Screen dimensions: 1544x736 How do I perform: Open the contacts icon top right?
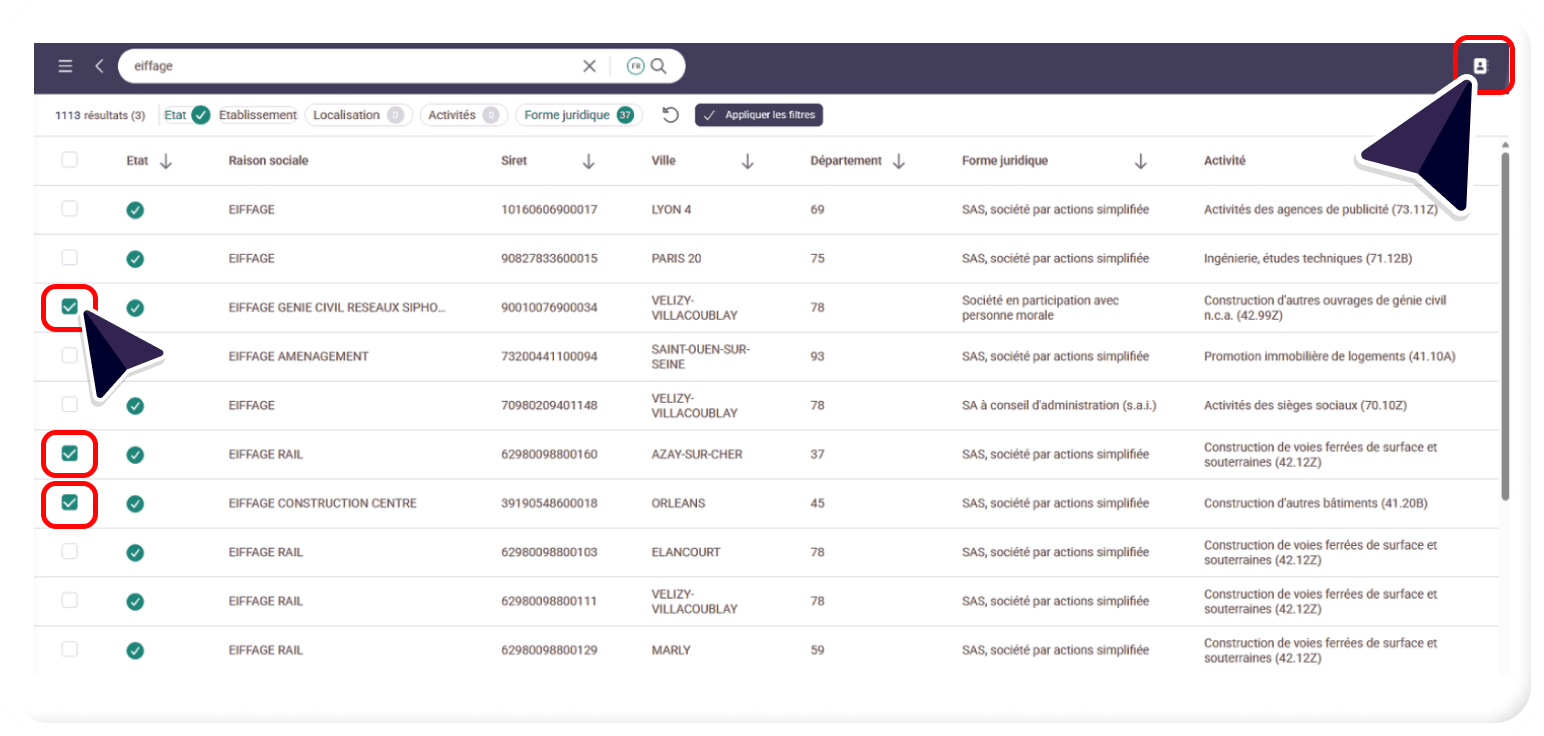point(1481,66)
